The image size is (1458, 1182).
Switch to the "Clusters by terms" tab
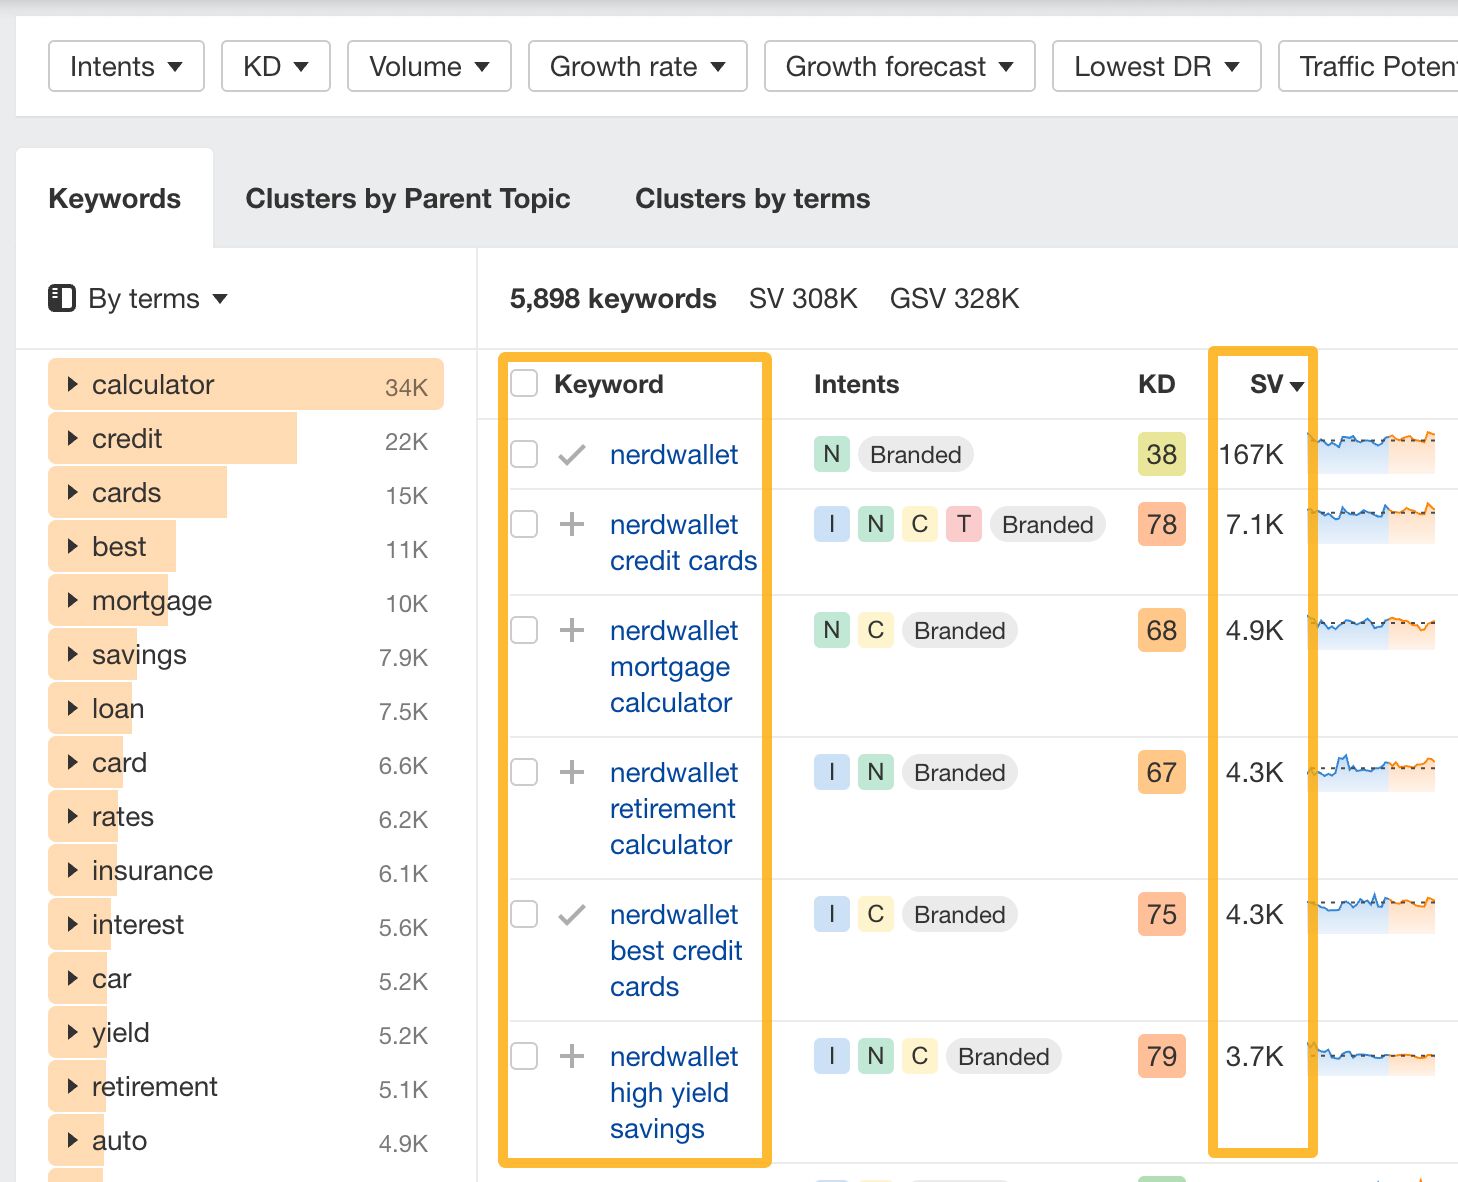point(751,198)
